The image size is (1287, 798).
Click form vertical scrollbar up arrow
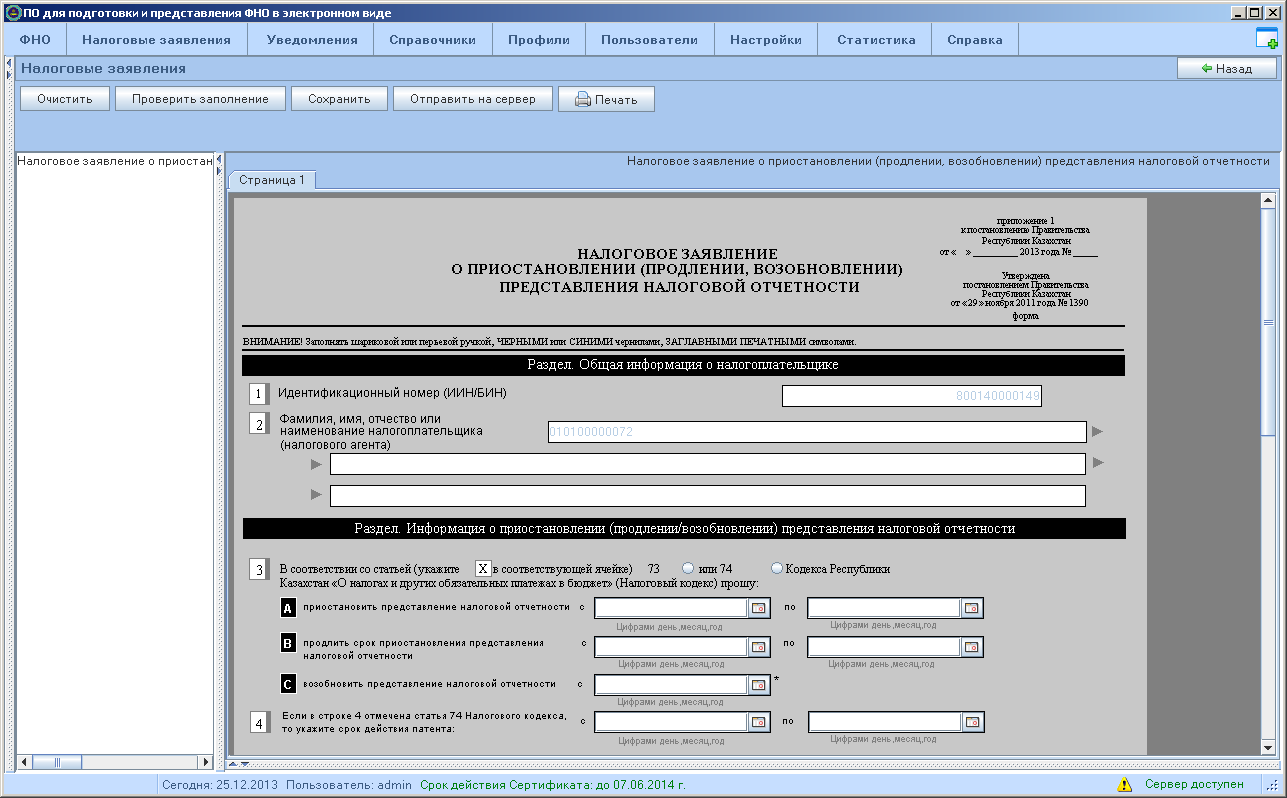point(1268,200)
